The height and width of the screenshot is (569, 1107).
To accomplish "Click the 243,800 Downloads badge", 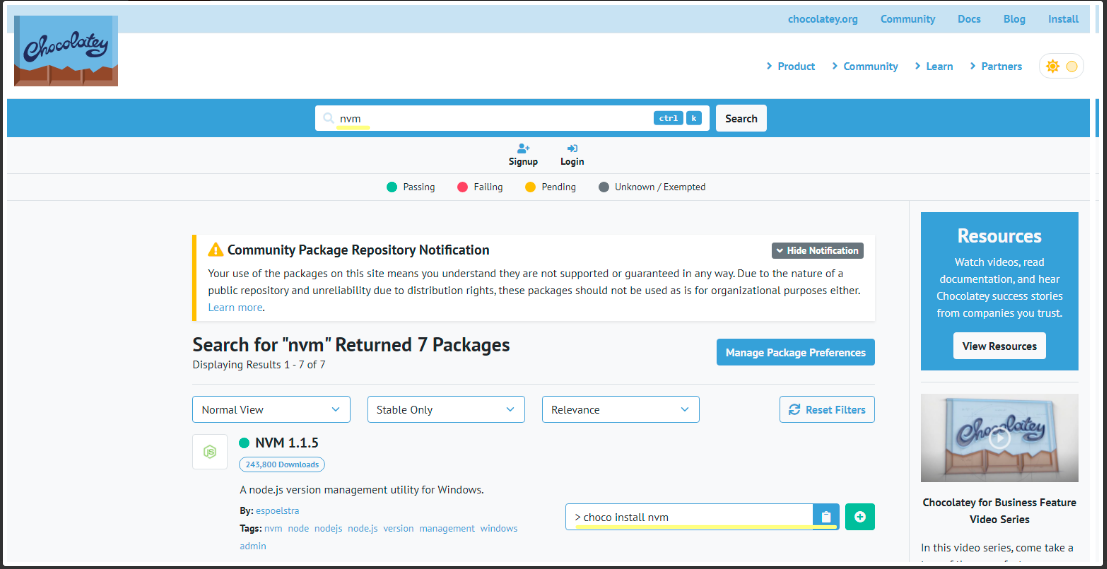I will (282, 465).
